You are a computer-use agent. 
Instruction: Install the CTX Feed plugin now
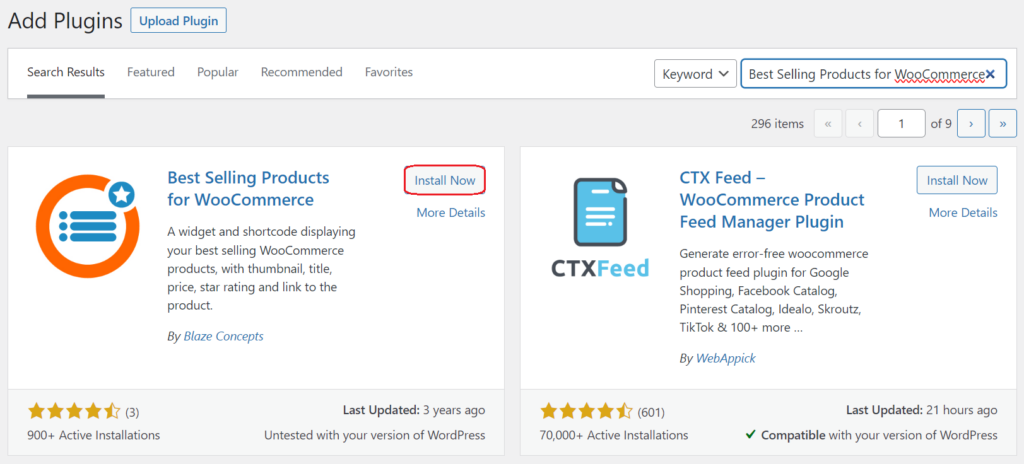(957, 180)
